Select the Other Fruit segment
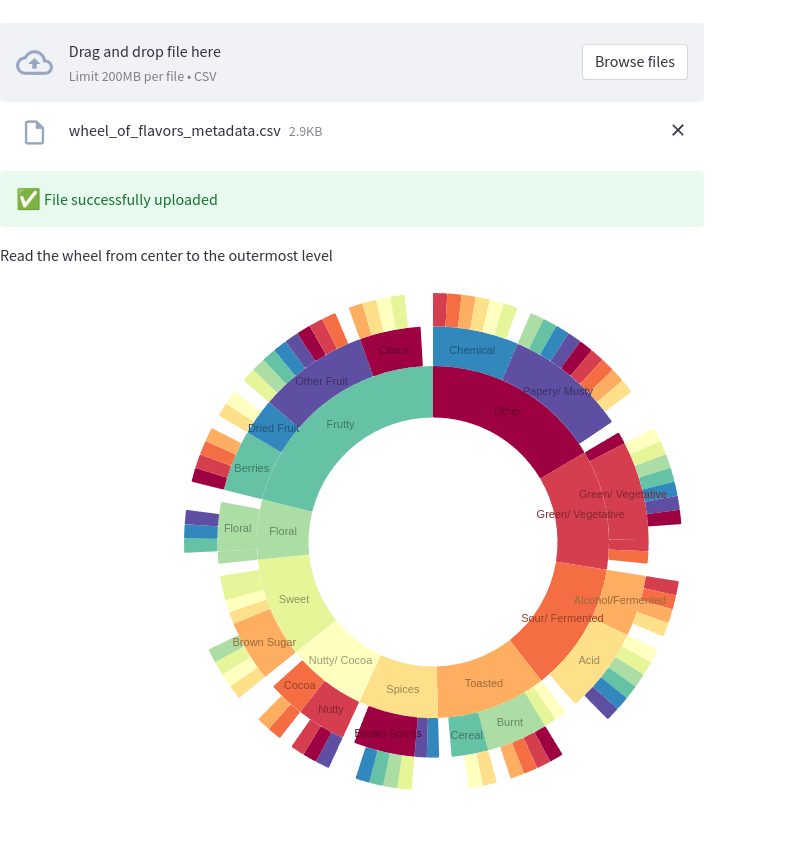This screenshot has height=852, width=810. (320, 381)
